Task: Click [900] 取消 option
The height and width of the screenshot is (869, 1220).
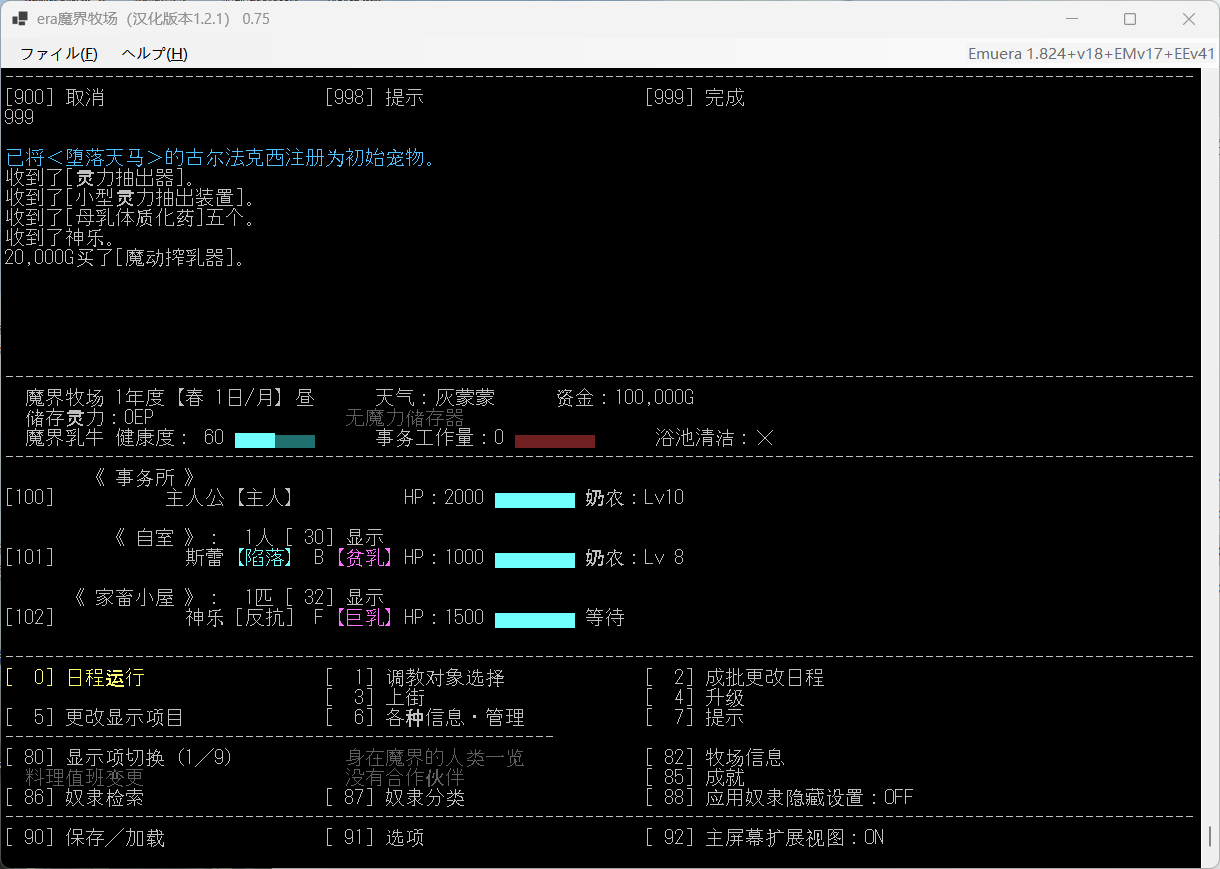Action: [55, 98]
